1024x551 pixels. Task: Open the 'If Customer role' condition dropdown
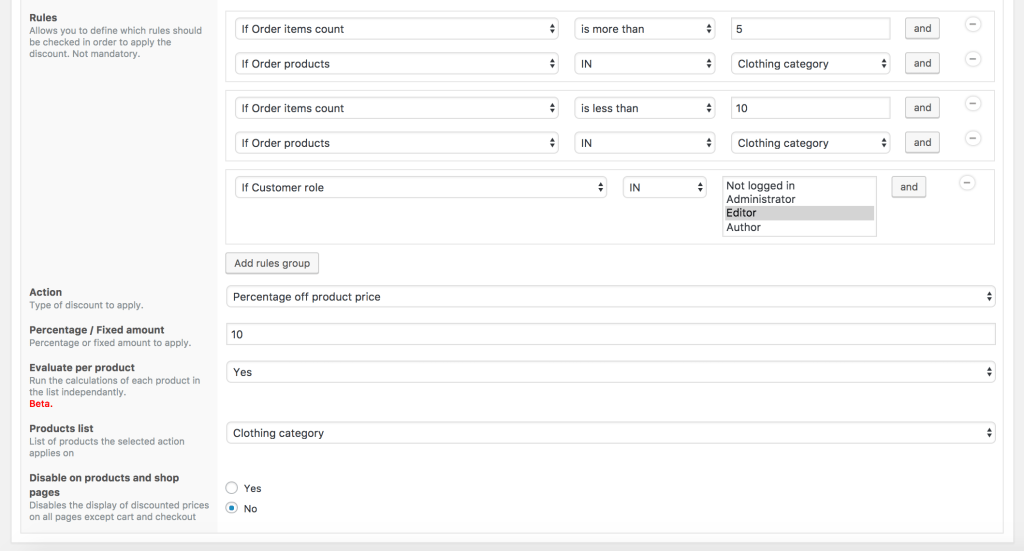tap(421, 187)
